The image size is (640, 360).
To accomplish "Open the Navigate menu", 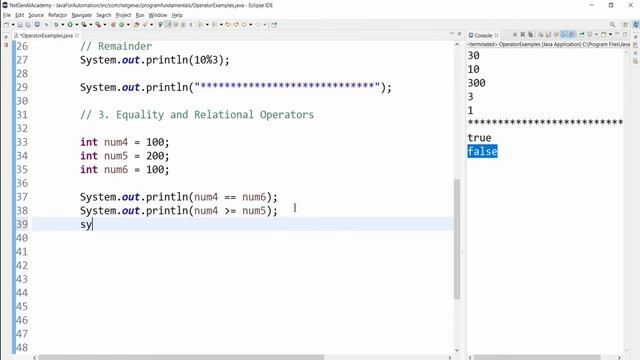I will click(x=82, y=15).
